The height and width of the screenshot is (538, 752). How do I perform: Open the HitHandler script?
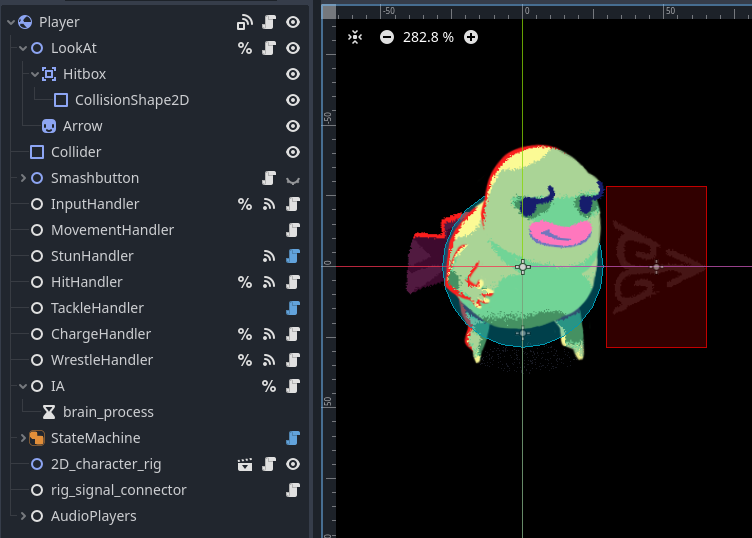(293, 282)
